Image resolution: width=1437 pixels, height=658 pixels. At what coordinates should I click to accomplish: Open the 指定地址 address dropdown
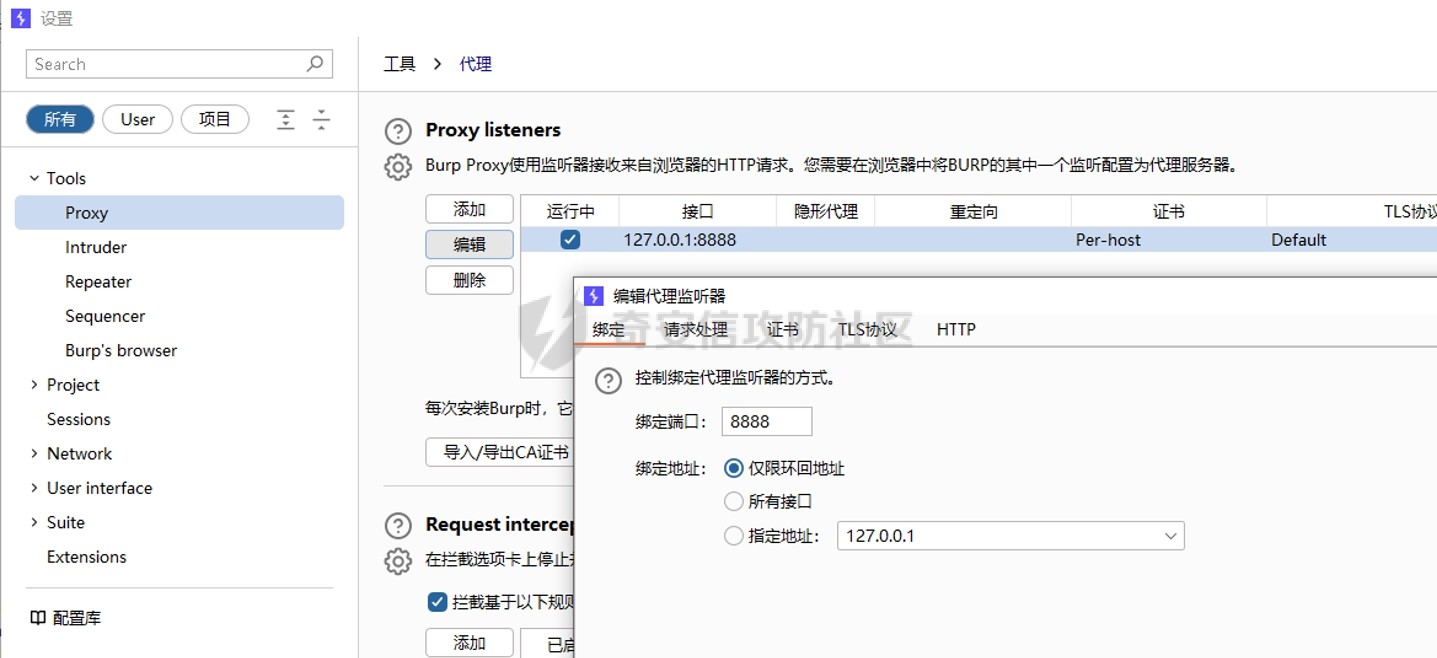click(1011, 536)
